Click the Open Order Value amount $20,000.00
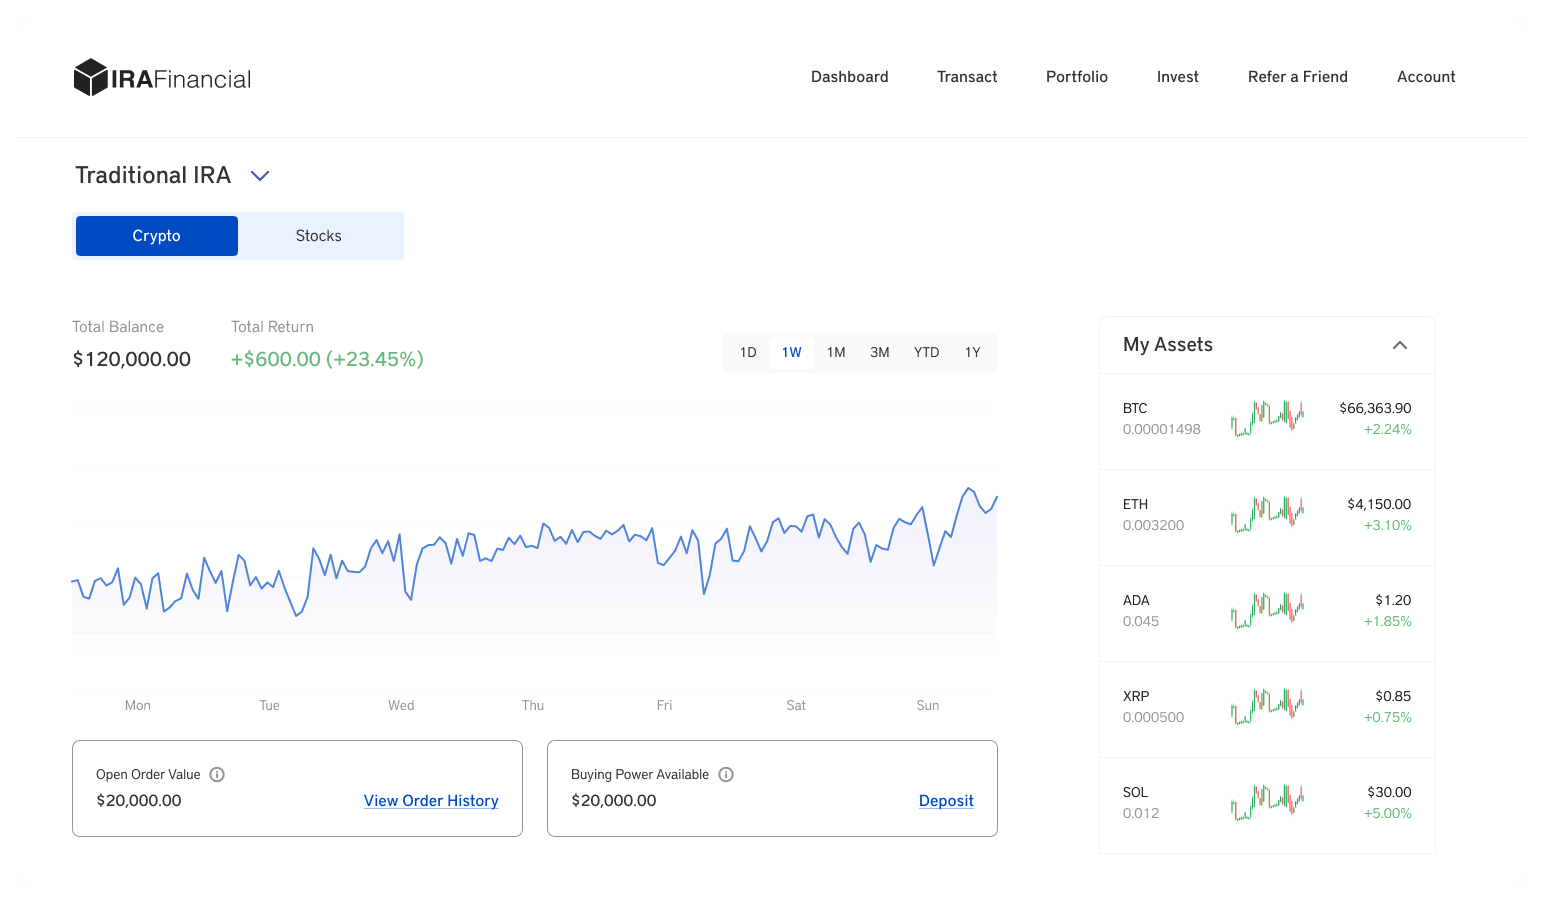This screenshot has height=903, width=1544. coord(139,801)
